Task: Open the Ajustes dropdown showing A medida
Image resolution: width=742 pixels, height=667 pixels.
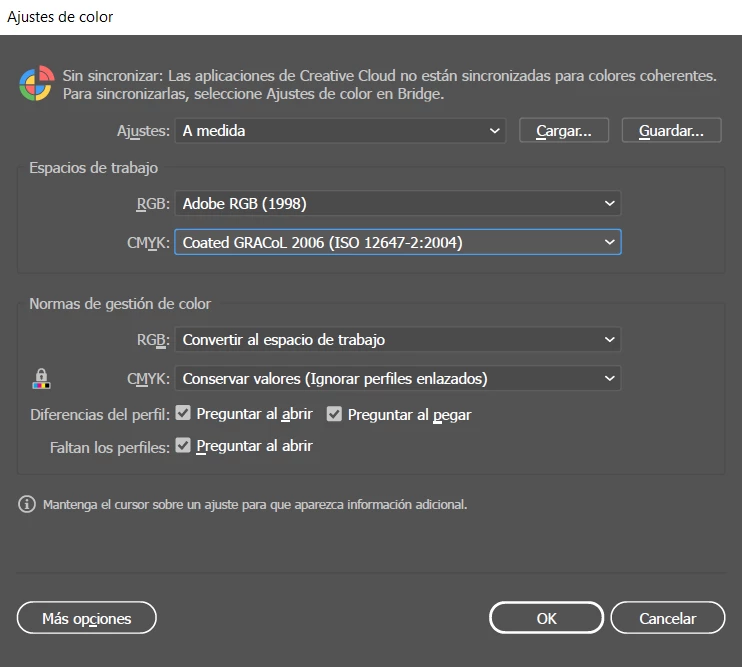Action: click(x=340, y=131)
